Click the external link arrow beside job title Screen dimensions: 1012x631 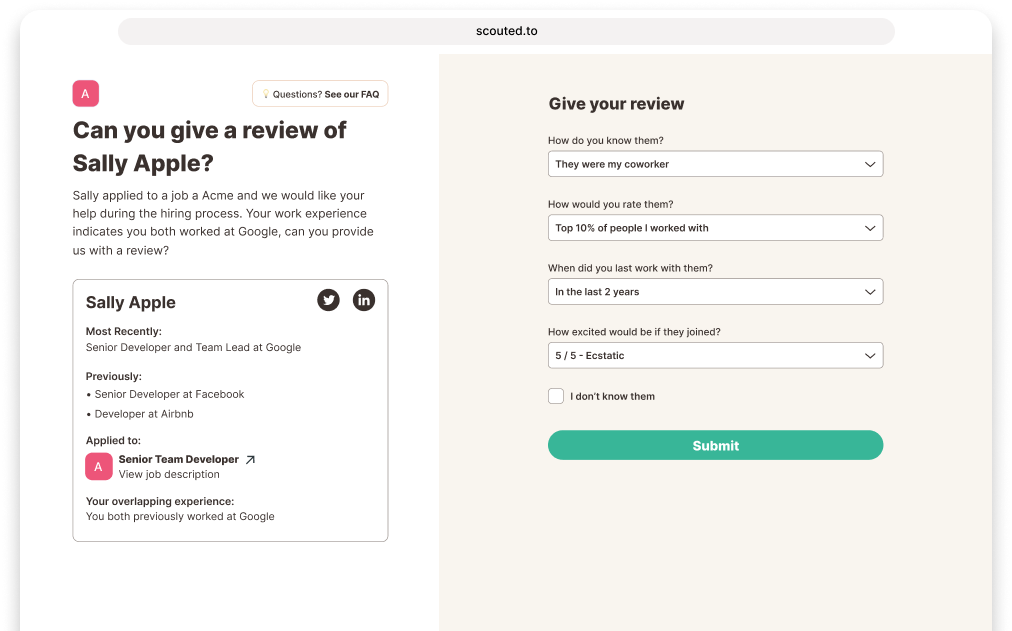[250, 460]
